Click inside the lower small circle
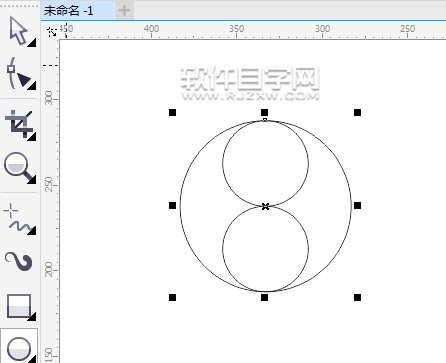This screenshot has height=363, width=446. [265, 249]
